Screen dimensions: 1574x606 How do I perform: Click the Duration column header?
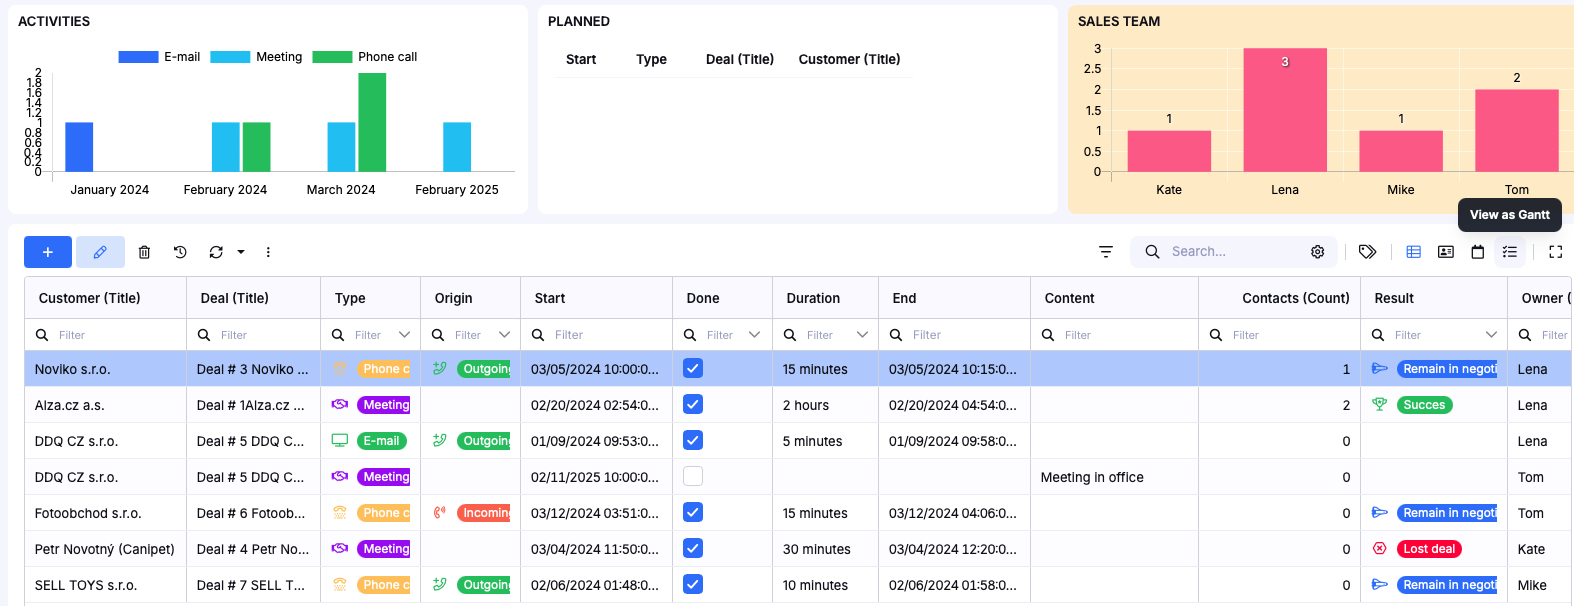click(x=813, y=298)
